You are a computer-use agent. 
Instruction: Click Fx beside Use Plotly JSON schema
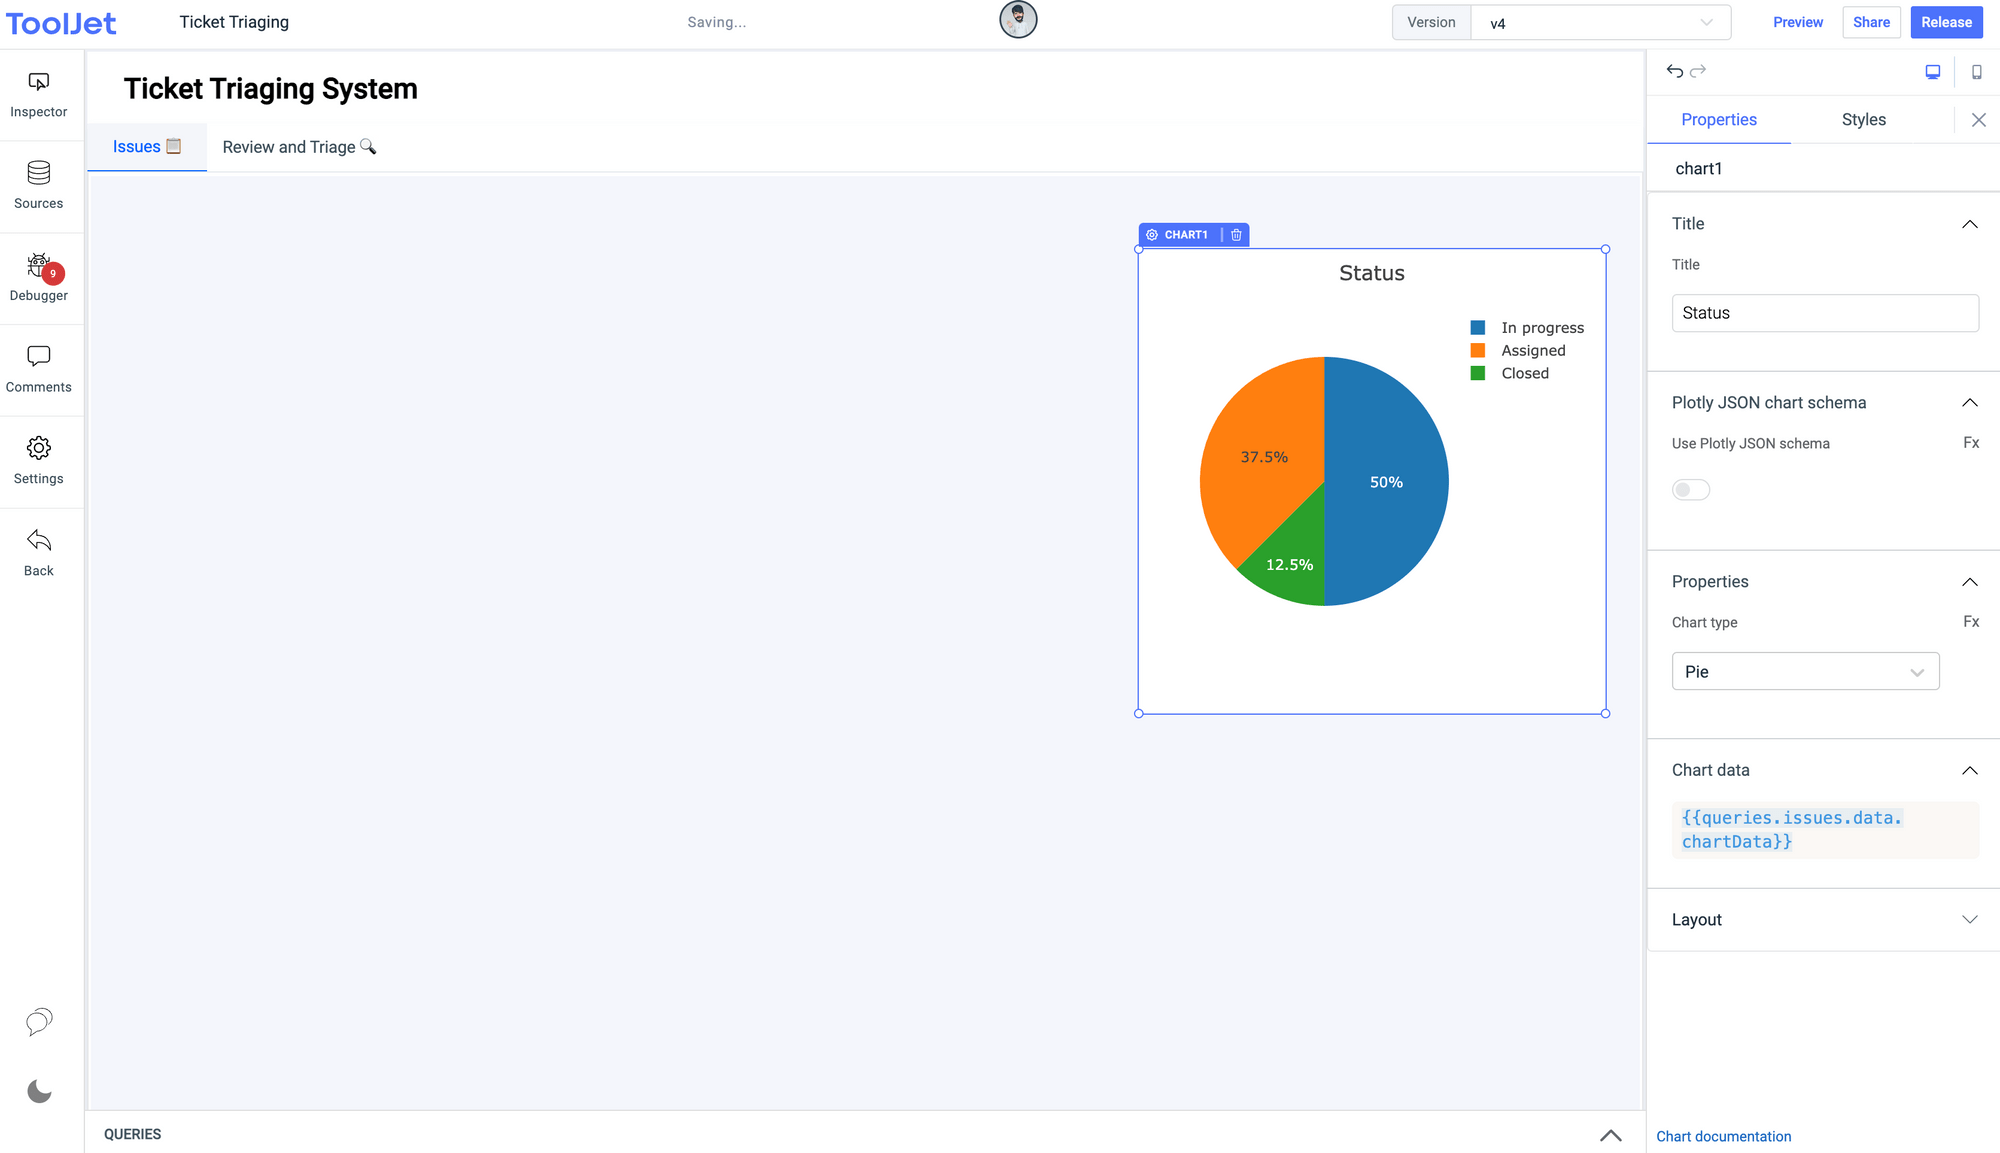[x=1970, y=443]
